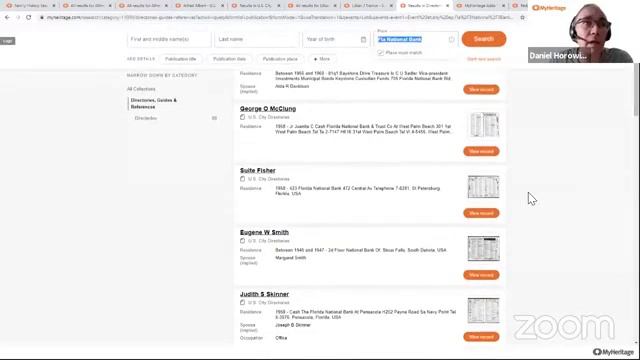640x360 pixels.
Task: Add the Publication title filter
Action: 180,59
